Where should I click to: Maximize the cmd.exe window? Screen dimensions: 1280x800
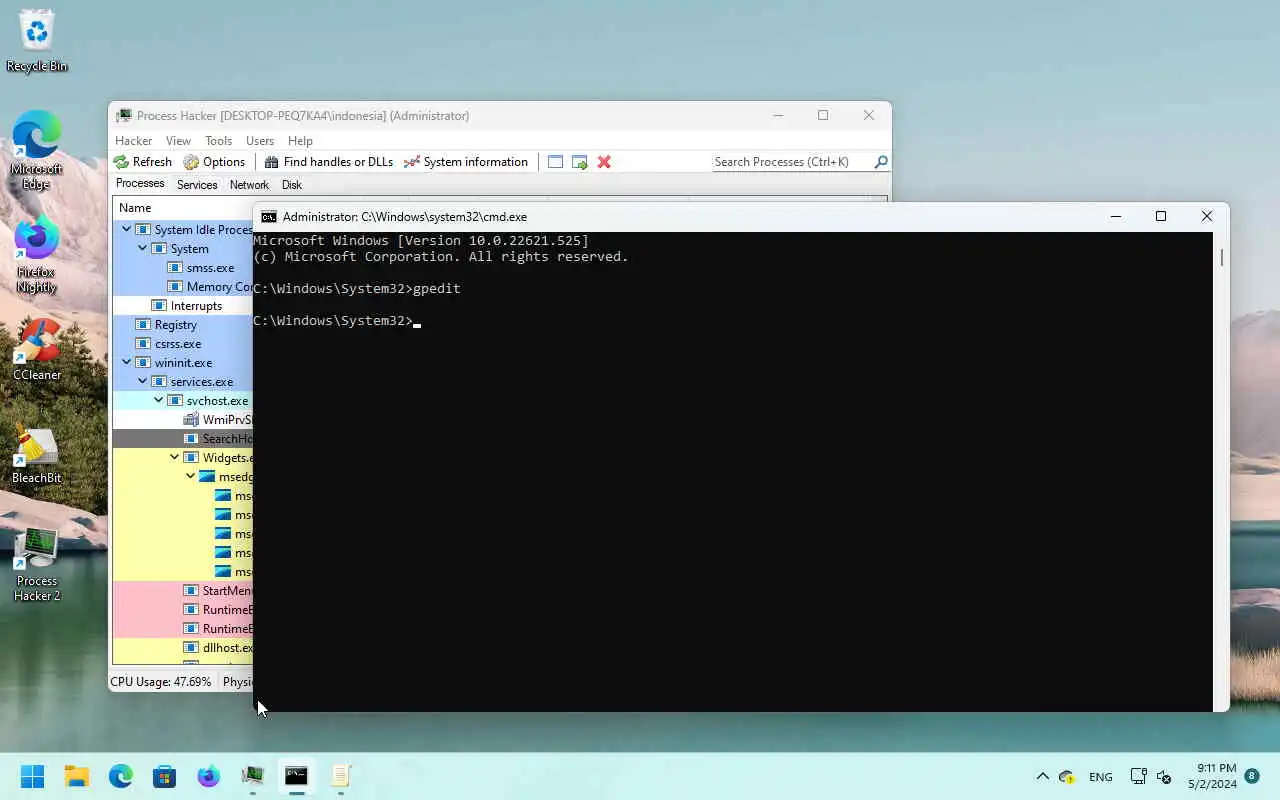1161,217
